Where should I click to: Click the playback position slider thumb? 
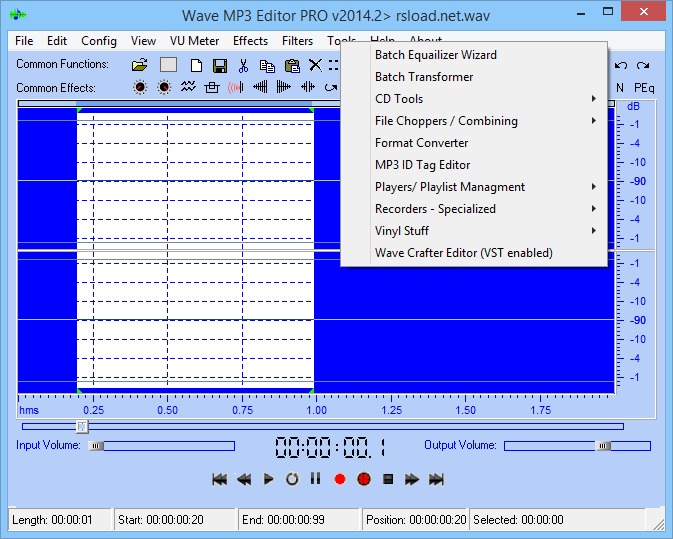coord(82,427)
